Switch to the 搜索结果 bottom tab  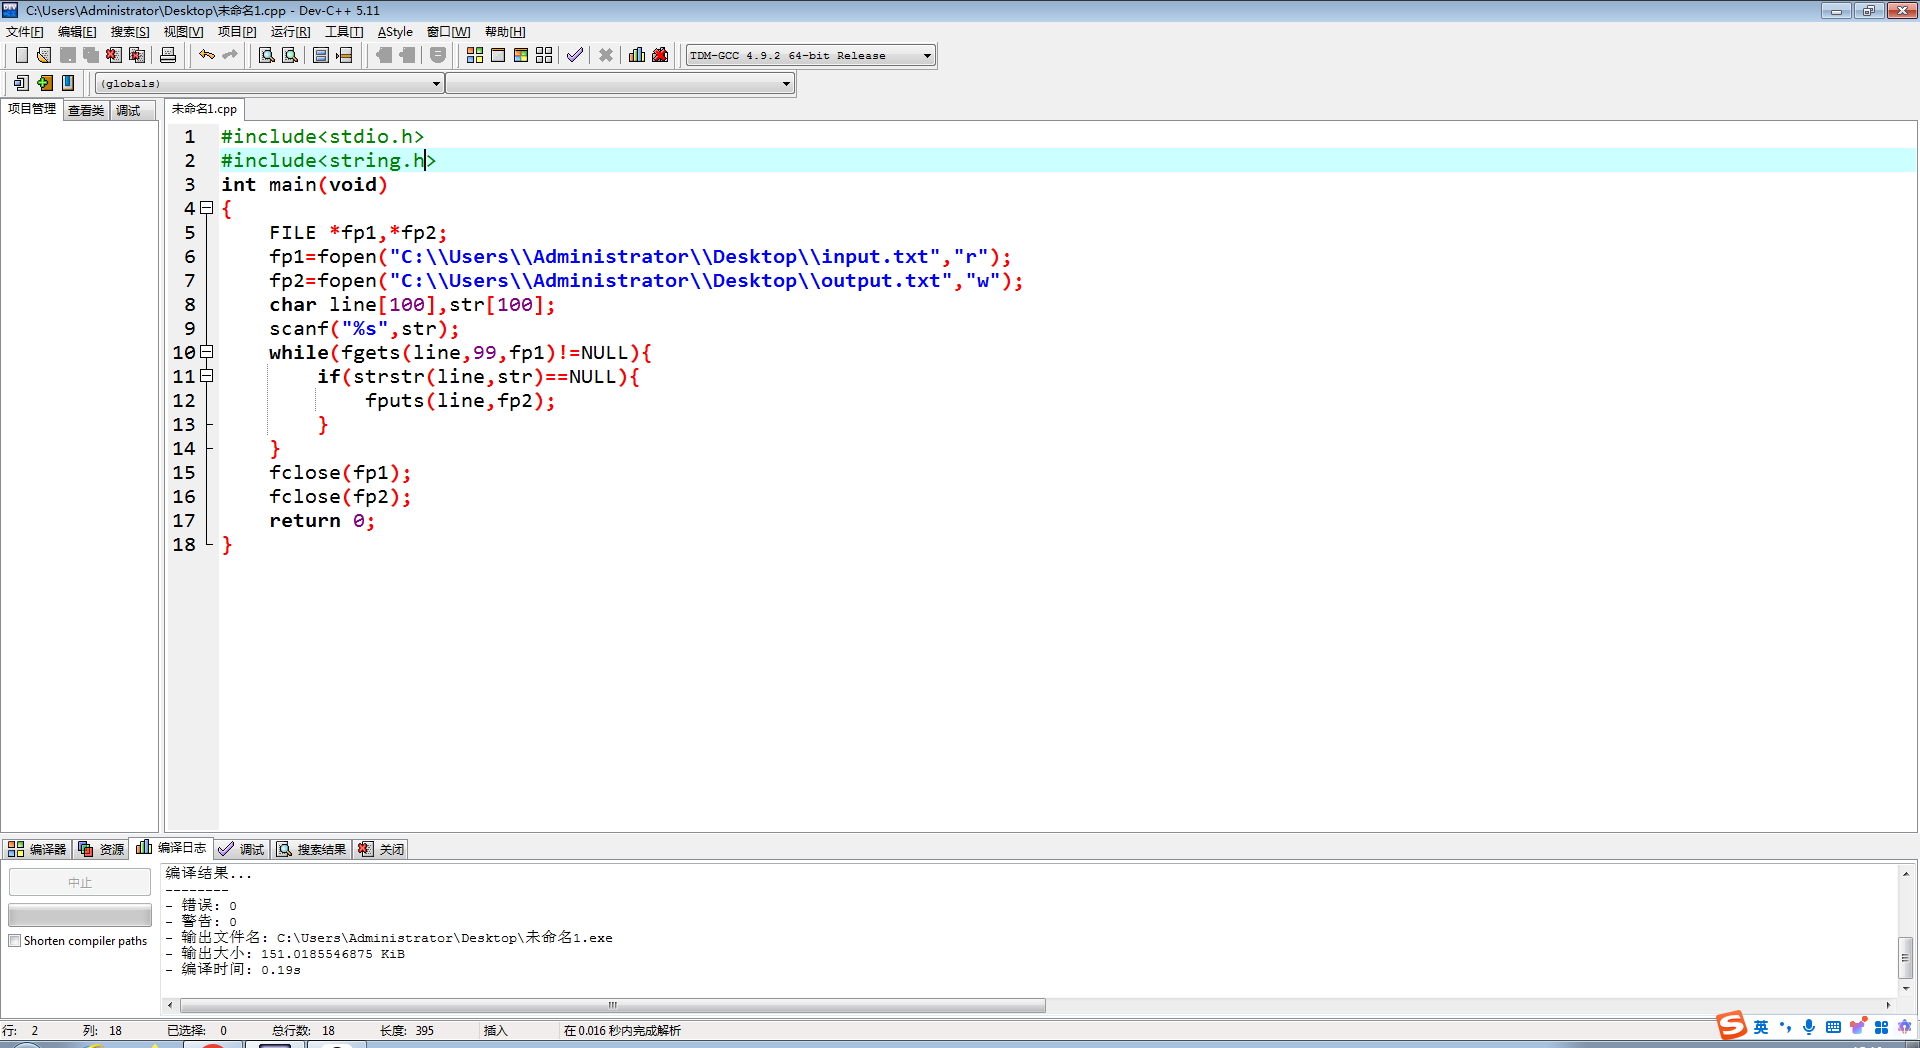(x=311, y=849)
